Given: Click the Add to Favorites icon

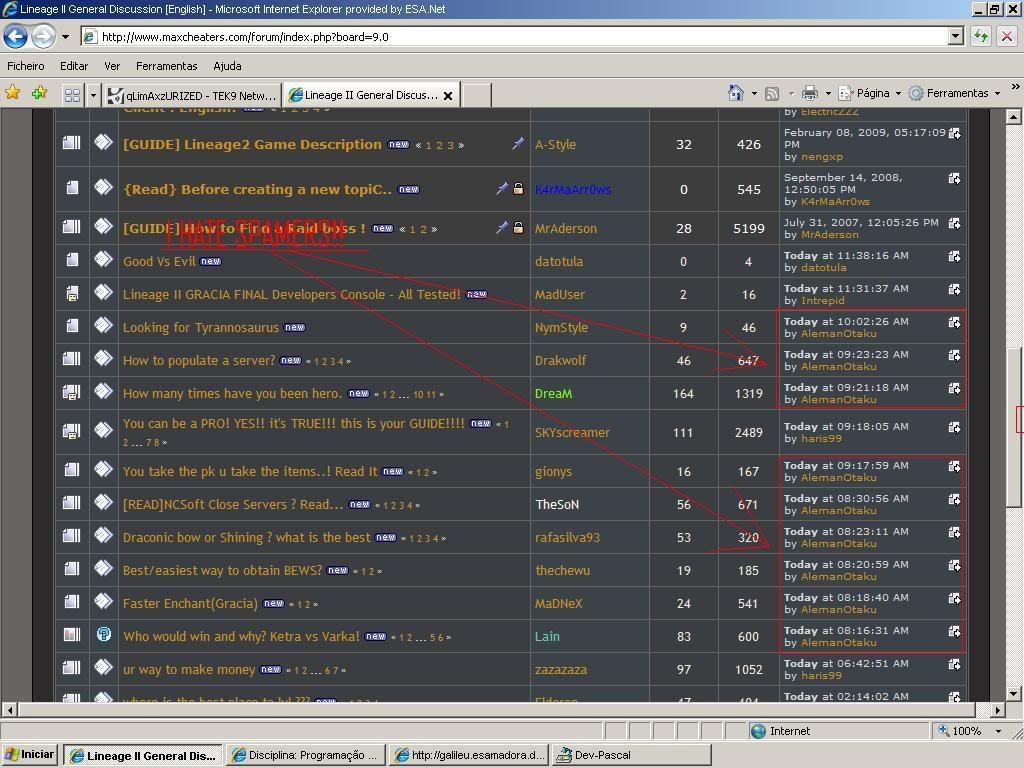Looking at the screenshot, I should 39,93.
